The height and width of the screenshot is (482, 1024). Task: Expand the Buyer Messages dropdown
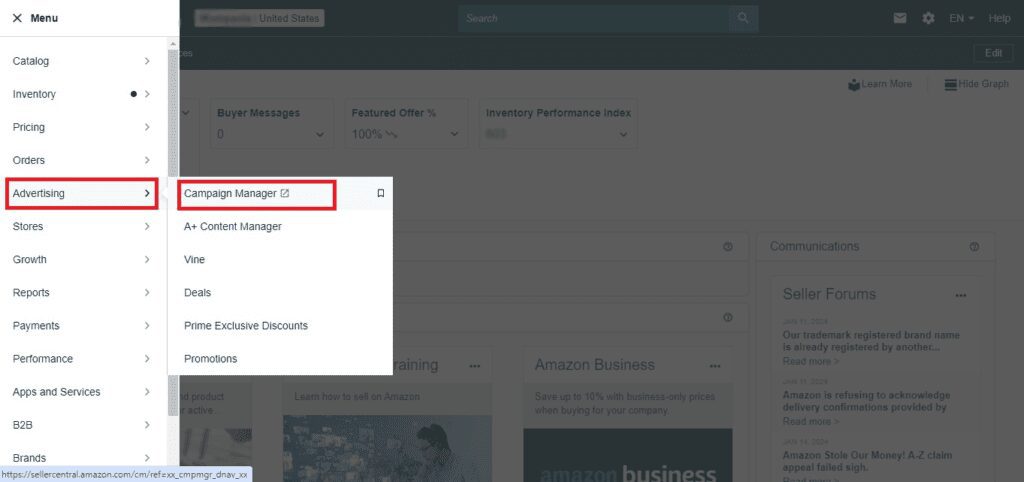coord(319,134)
